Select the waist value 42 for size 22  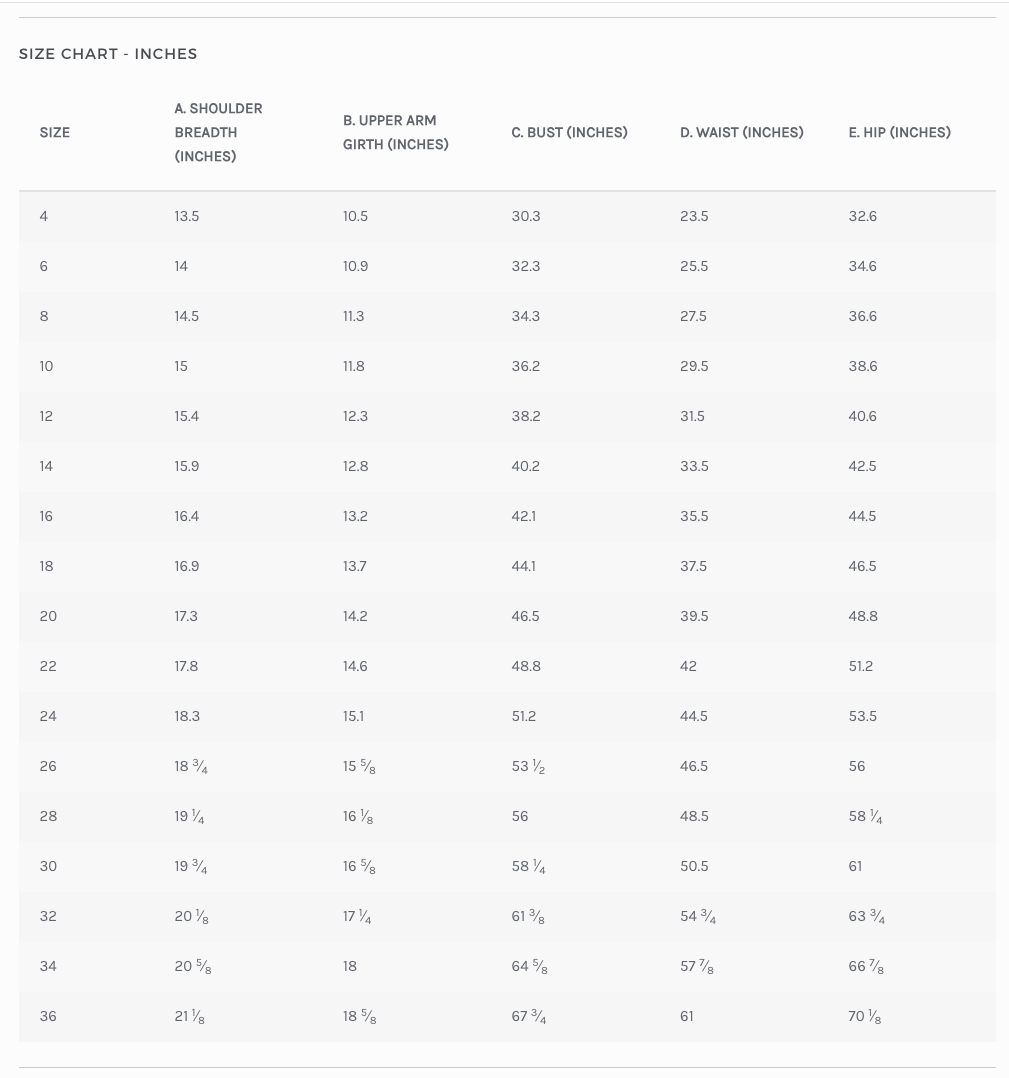tap(688, 666)
